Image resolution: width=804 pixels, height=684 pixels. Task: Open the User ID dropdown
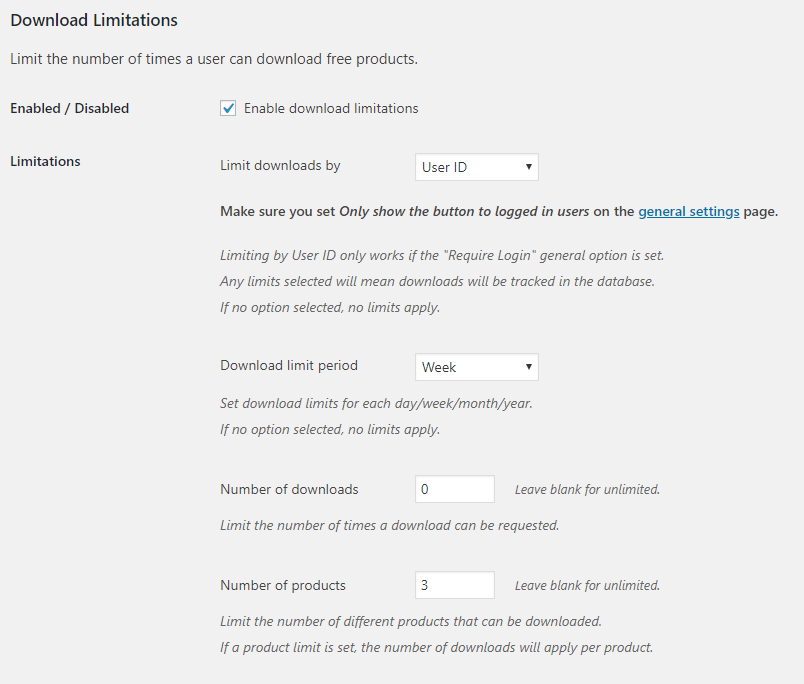point(476,167)
